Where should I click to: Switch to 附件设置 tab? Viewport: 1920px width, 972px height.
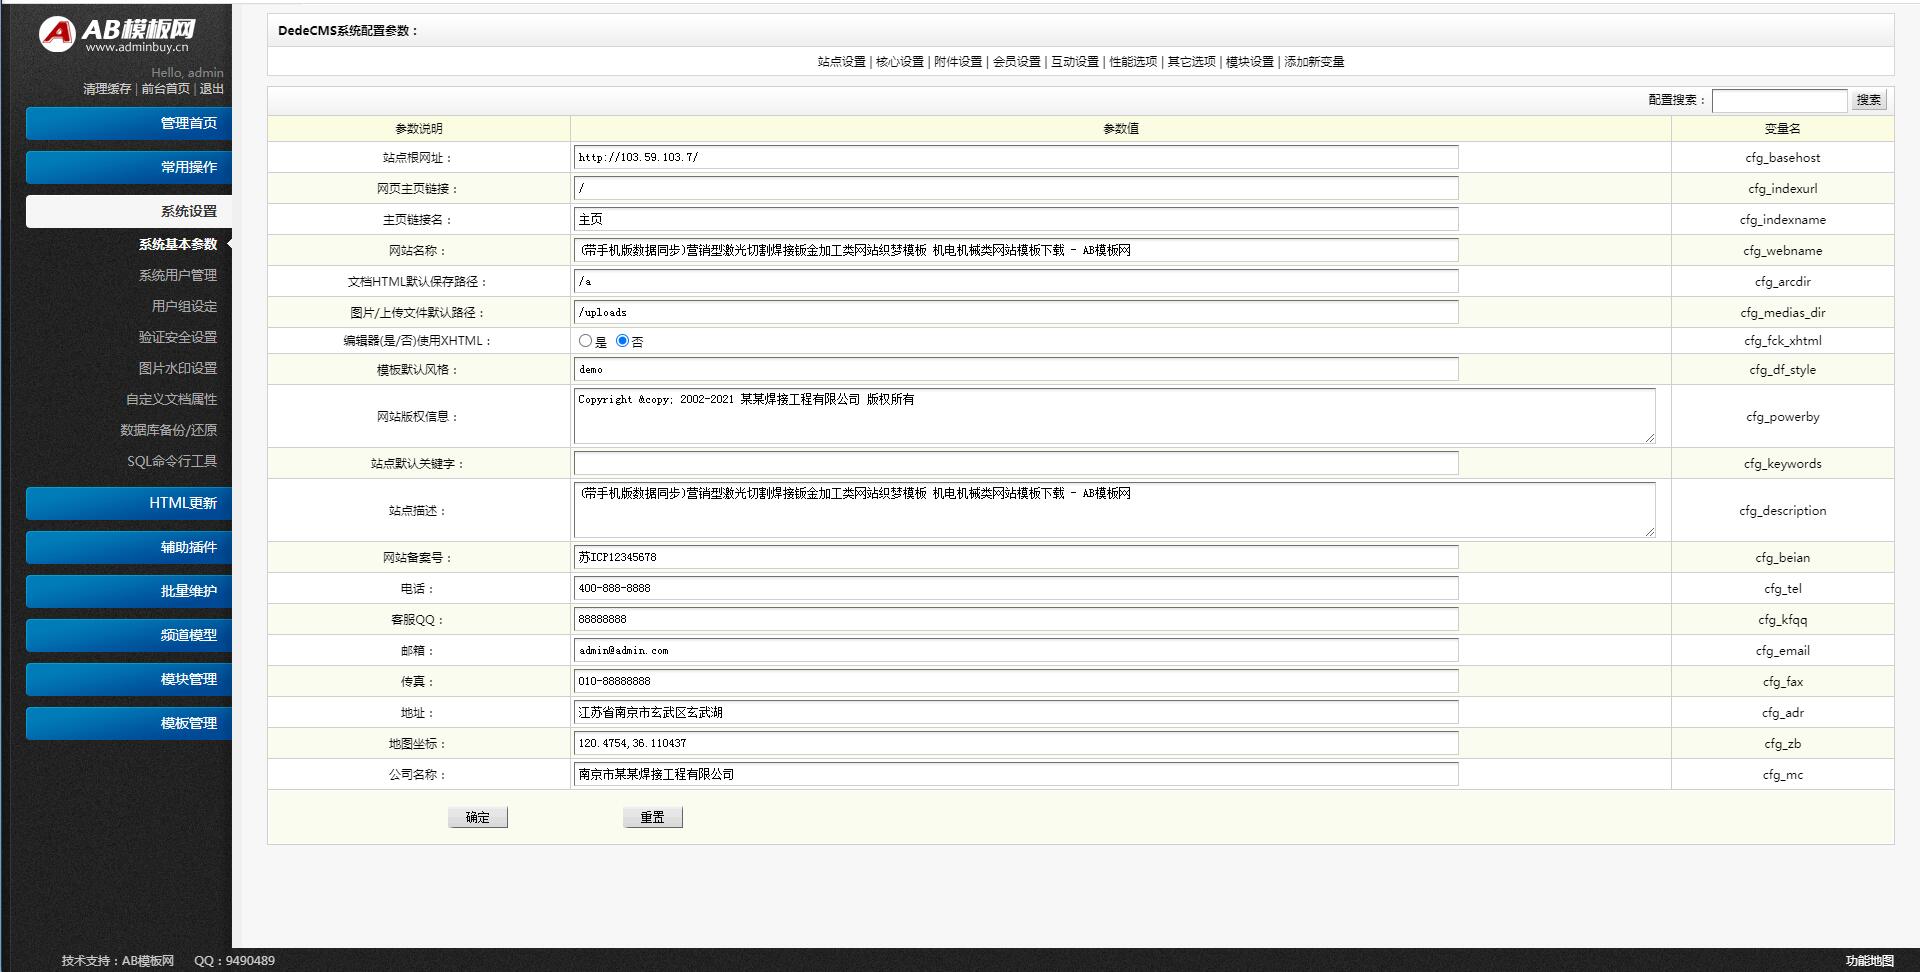pos(958,62)
